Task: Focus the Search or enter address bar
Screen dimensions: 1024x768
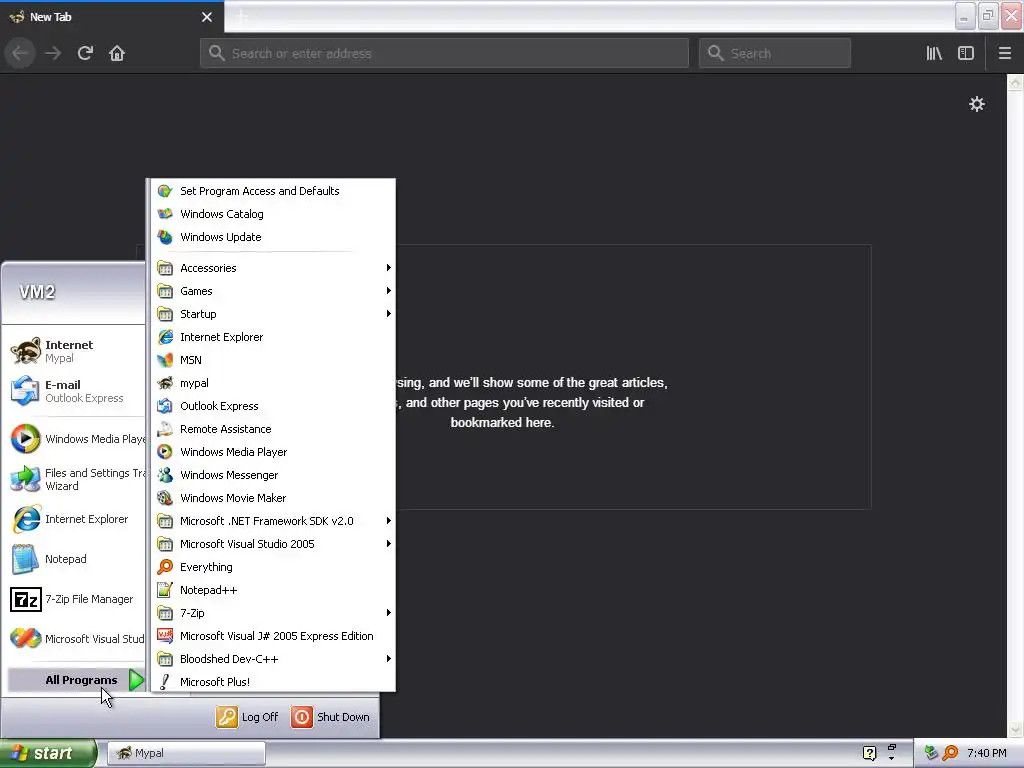Action: pos(444,53)
